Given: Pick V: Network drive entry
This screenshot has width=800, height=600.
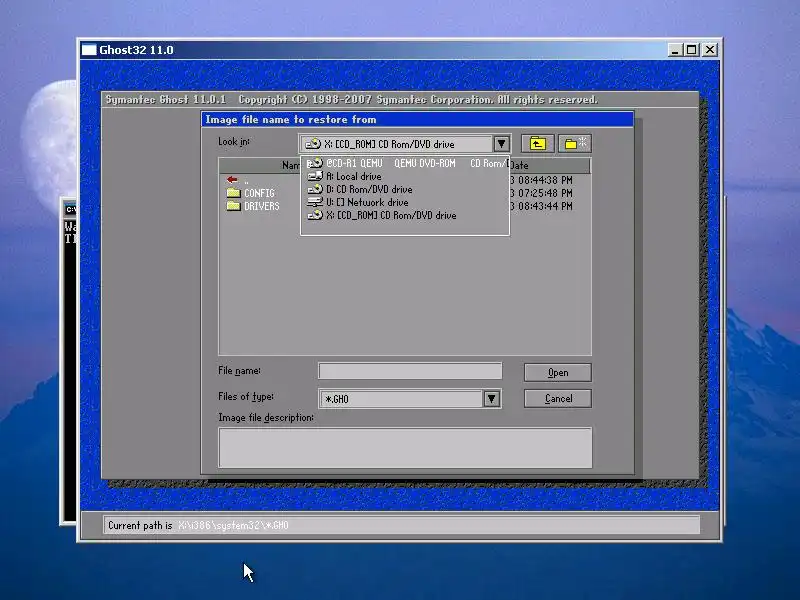Looking at the screenshot, I should (405, 203).
